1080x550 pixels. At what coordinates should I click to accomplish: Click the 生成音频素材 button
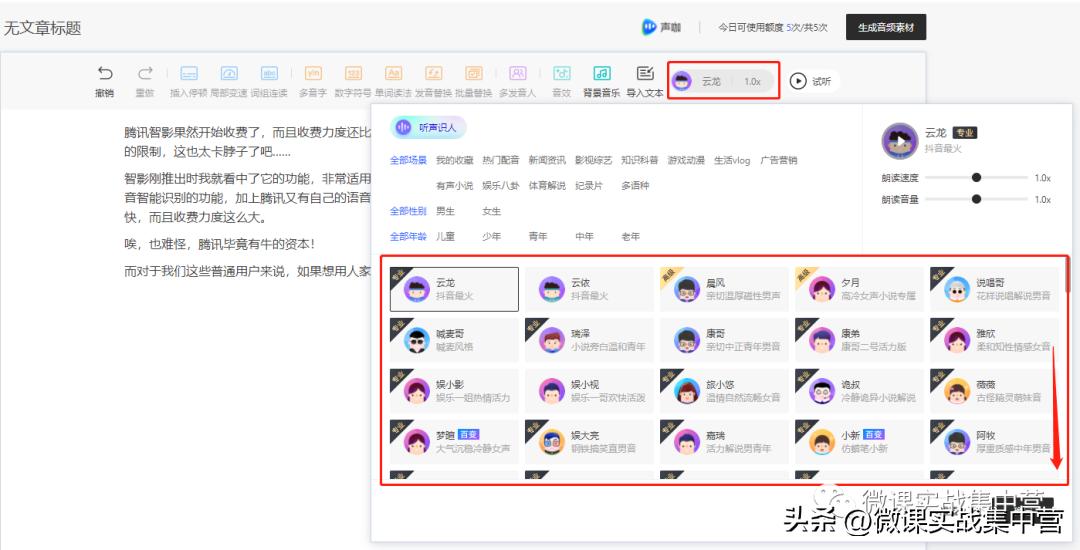(x=886, y=28)
